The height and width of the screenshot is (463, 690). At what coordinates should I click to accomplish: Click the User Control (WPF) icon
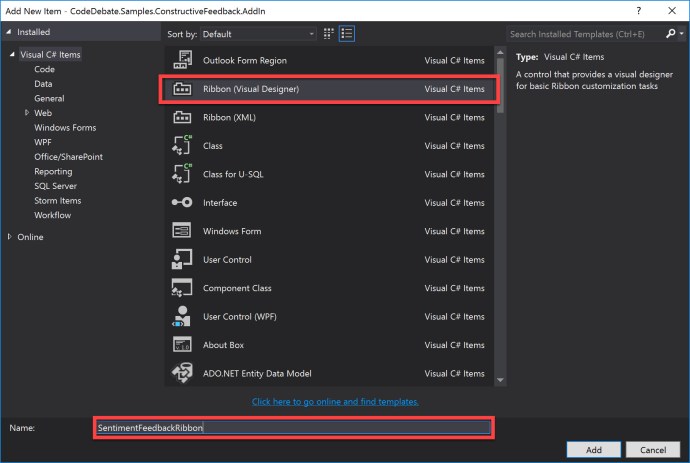point(182,317)
